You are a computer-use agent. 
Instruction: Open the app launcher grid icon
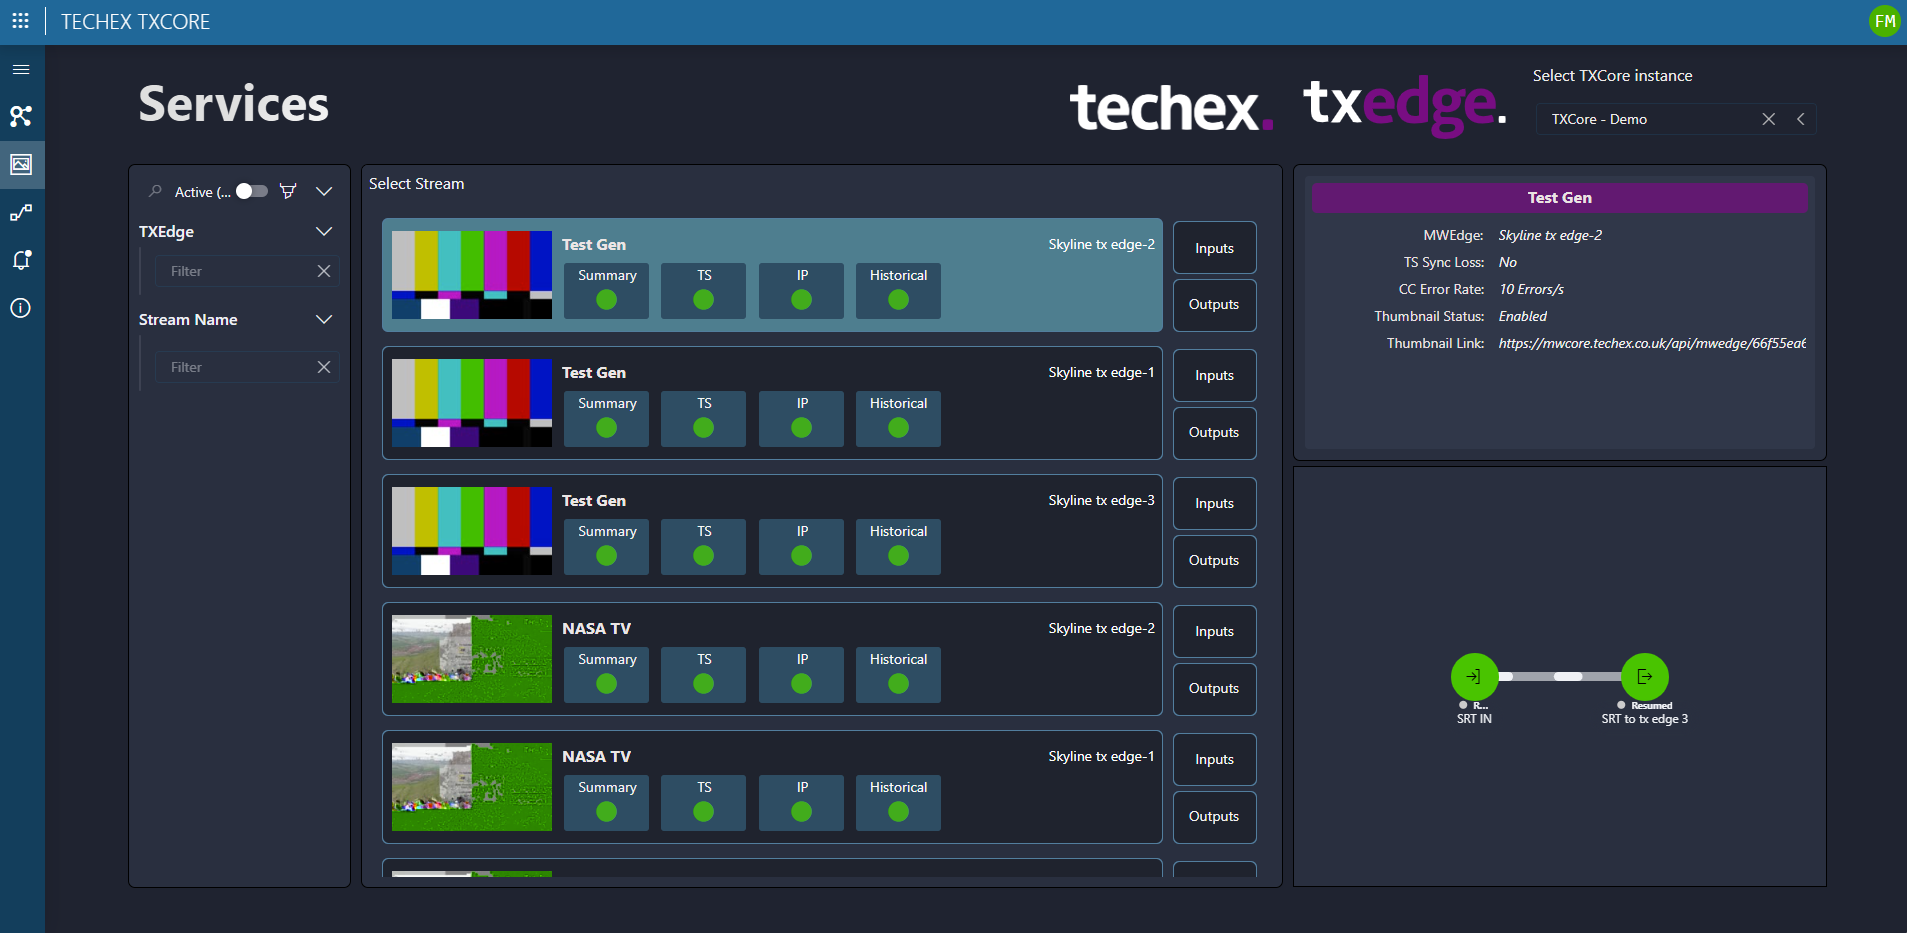pos(20,21)
